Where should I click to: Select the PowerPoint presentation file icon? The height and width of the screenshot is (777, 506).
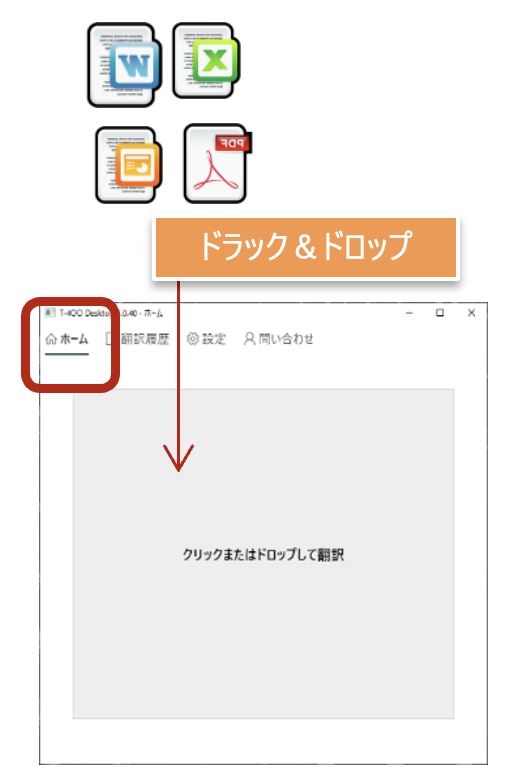pyautogui.click(x=128, y=165)
